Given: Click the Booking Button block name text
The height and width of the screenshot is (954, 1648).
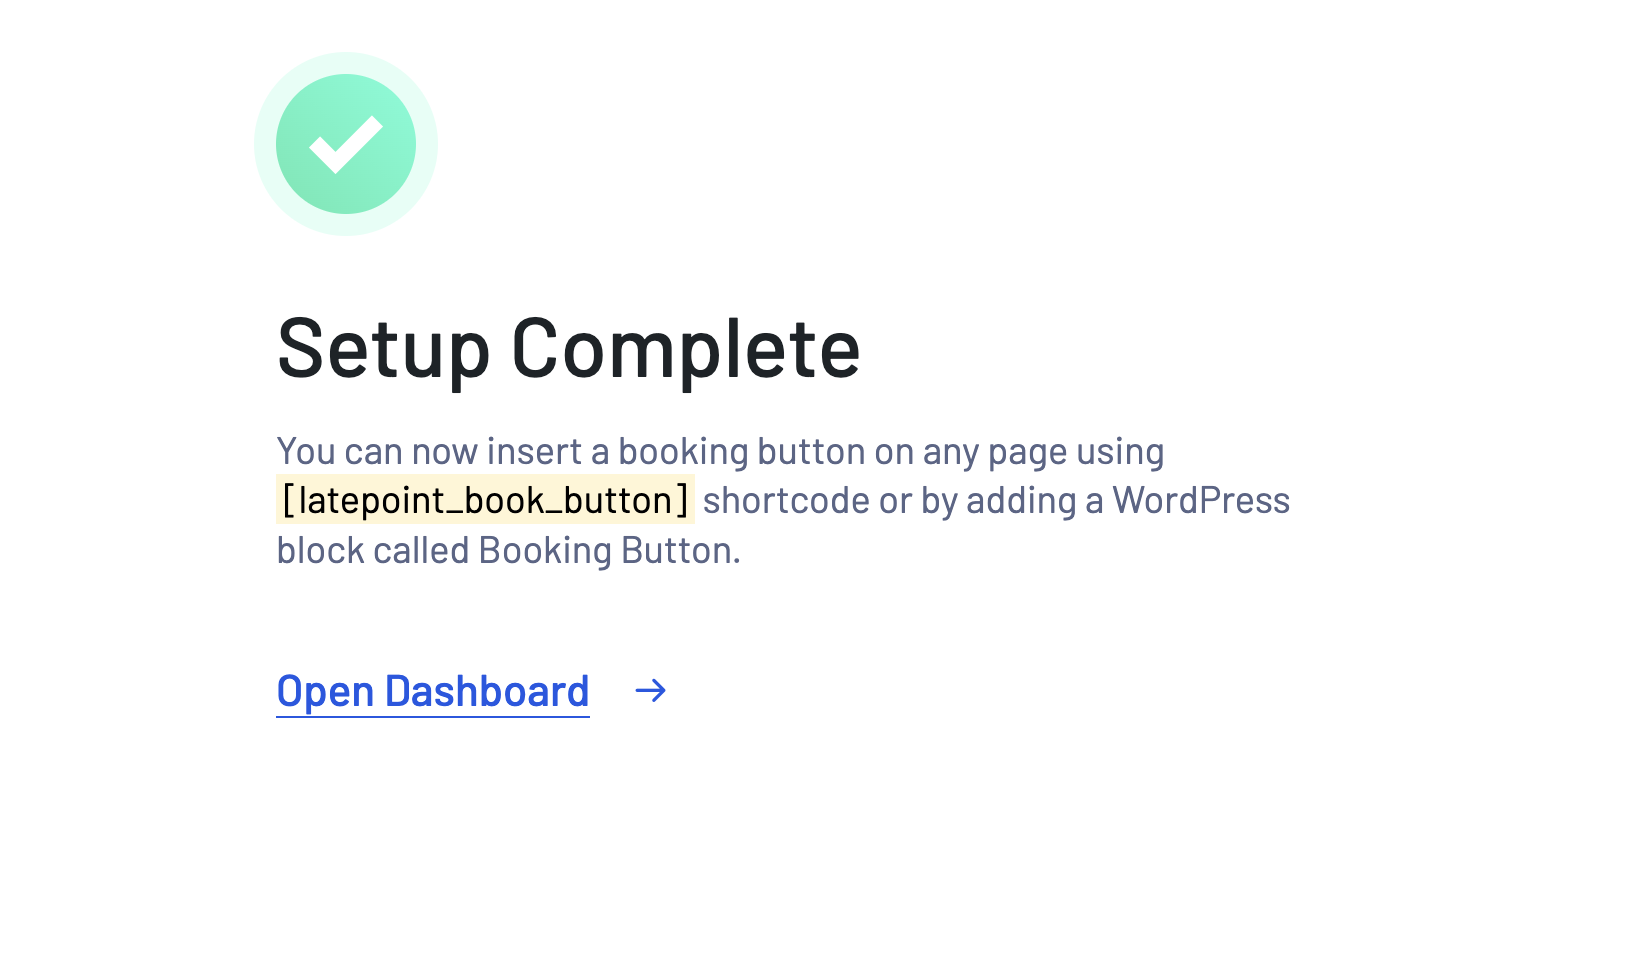Looking at the screenshot, I should [x=609, y=550].
